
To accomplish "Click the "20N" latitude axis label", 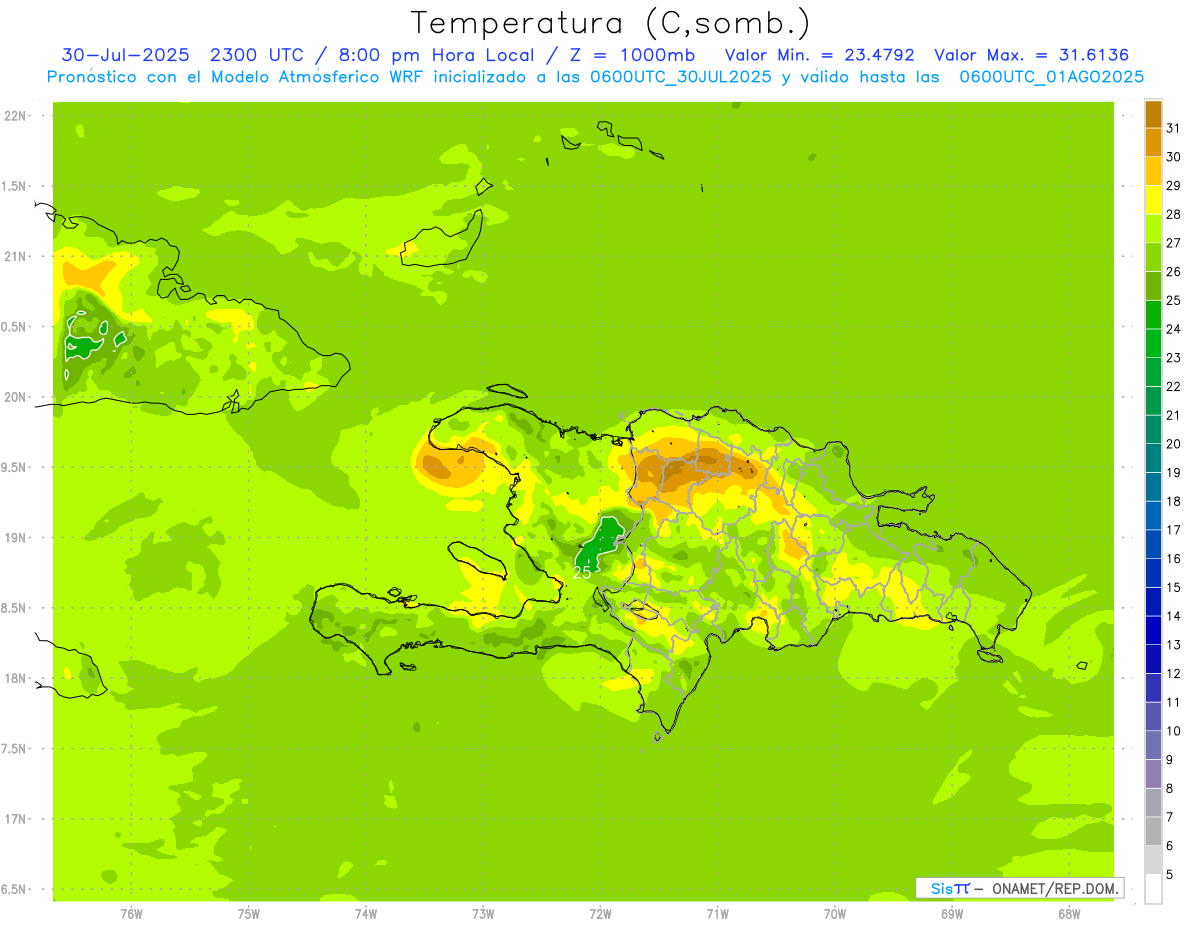I will (x=15, y=397).
